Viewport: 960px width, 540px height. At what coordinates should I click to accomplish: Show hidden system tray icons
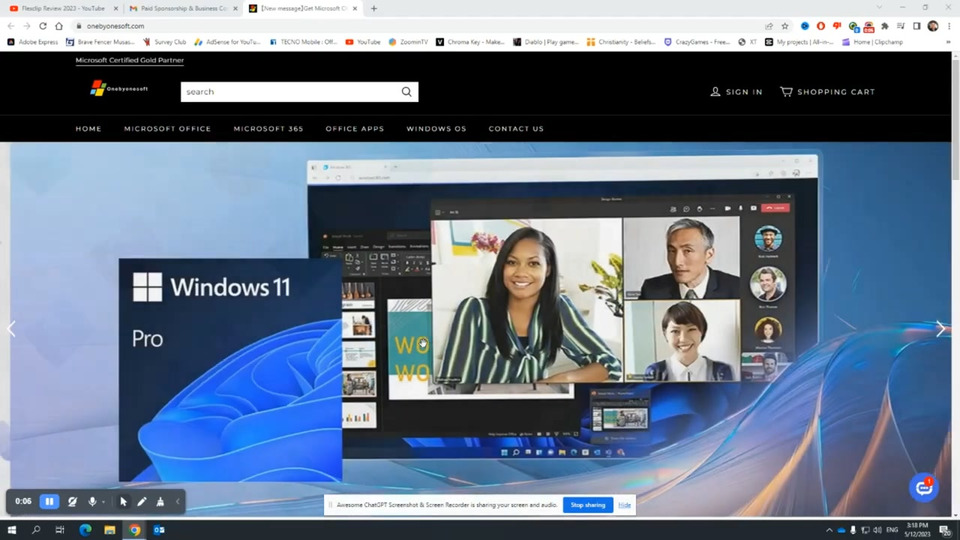point(829,530)
